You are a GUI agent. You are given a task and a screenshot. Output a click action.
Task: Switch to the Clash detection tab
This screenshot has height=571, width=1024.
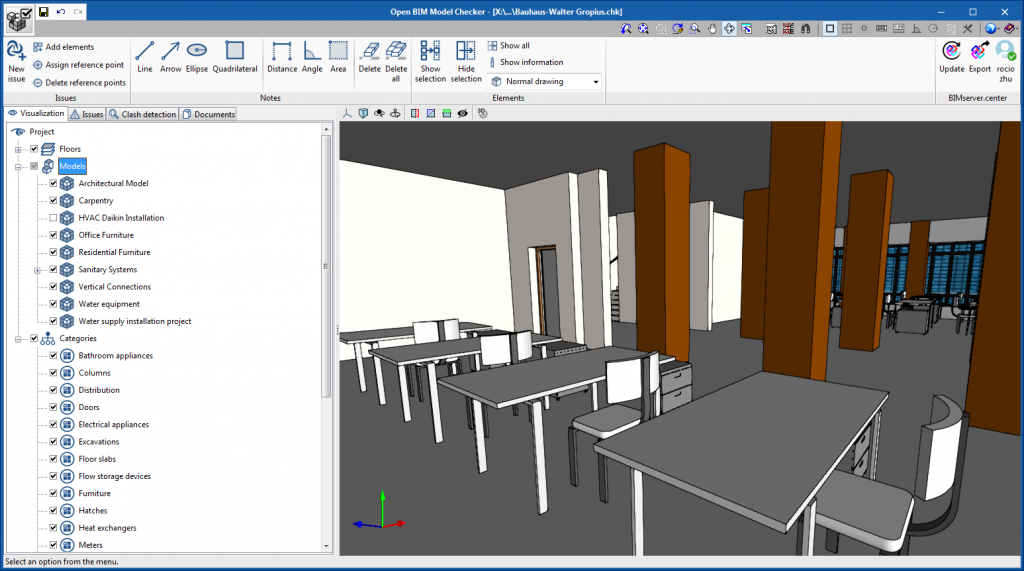[143, 114]
